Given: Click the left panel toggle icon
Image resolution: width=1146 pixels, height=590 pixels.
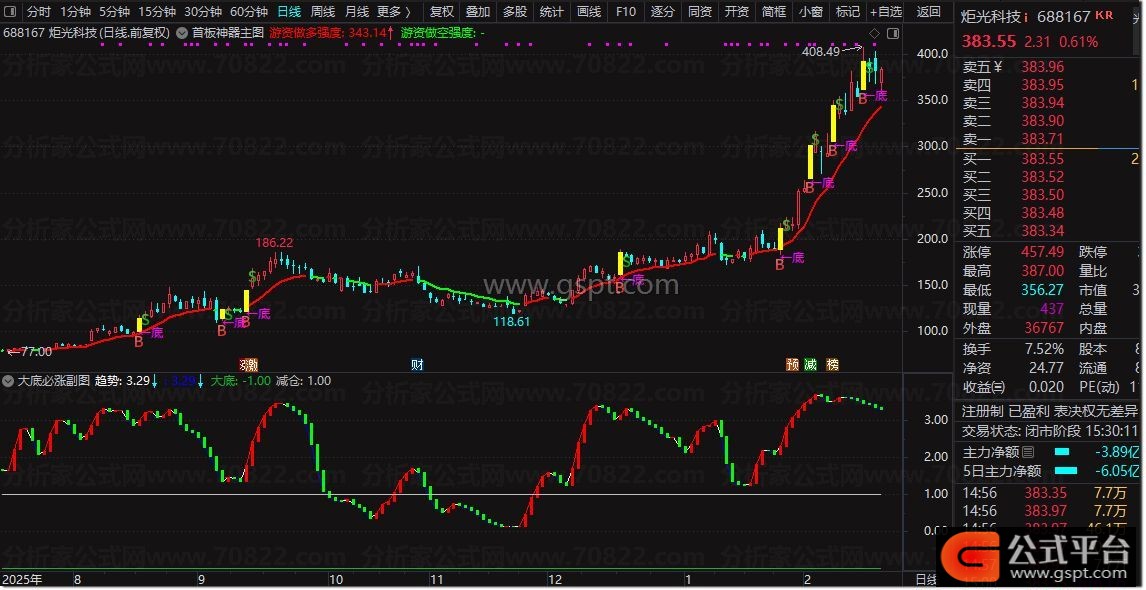Looking at the screenshot, I should (10, 12).
